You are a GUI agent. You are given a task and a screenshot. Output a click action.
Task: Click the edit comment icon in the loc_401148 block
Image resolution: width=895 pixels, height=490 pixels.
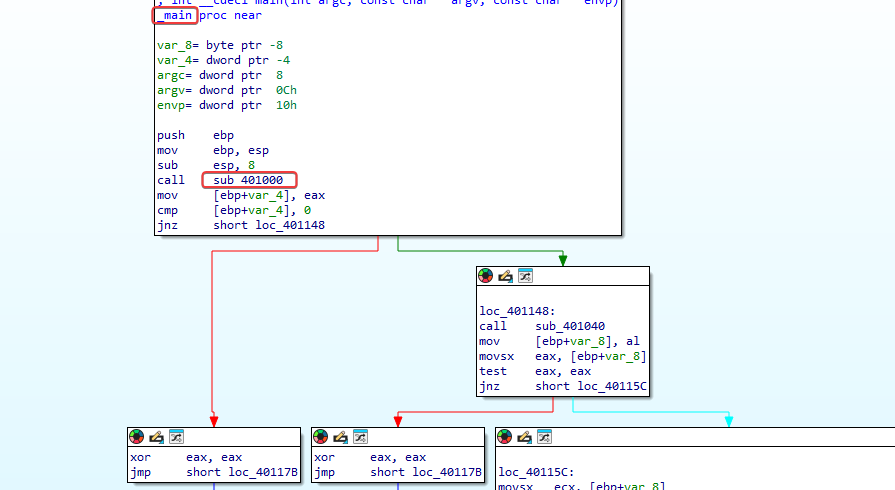(505, 276)
